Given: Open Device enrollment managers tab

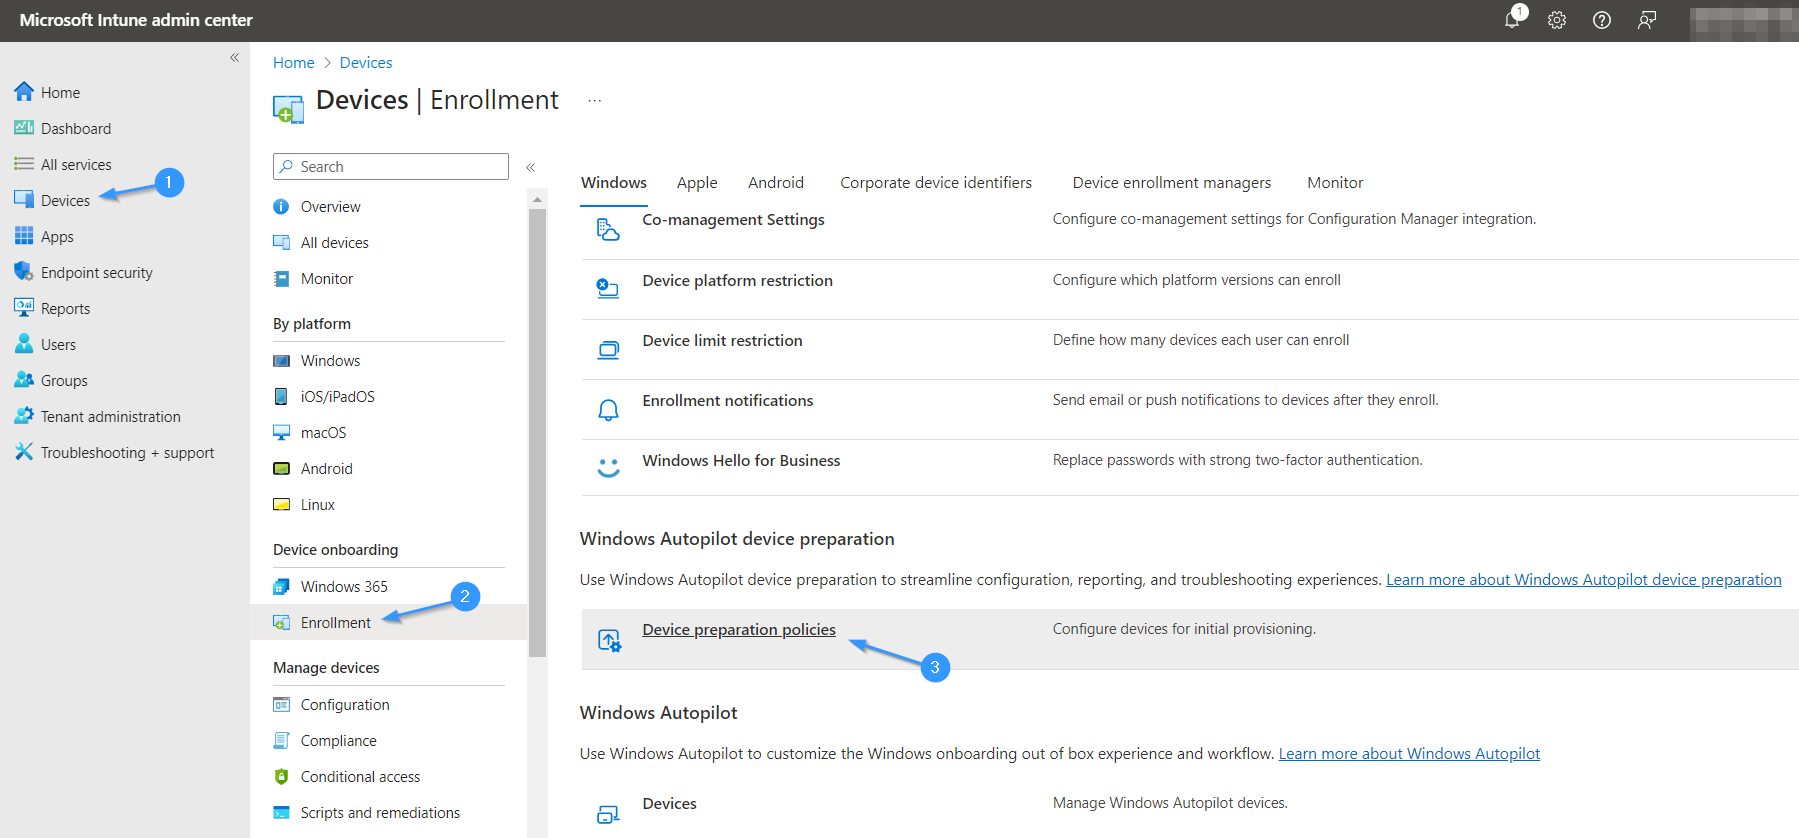Looking at the screenshot, I should click(x=1172, y=182).
